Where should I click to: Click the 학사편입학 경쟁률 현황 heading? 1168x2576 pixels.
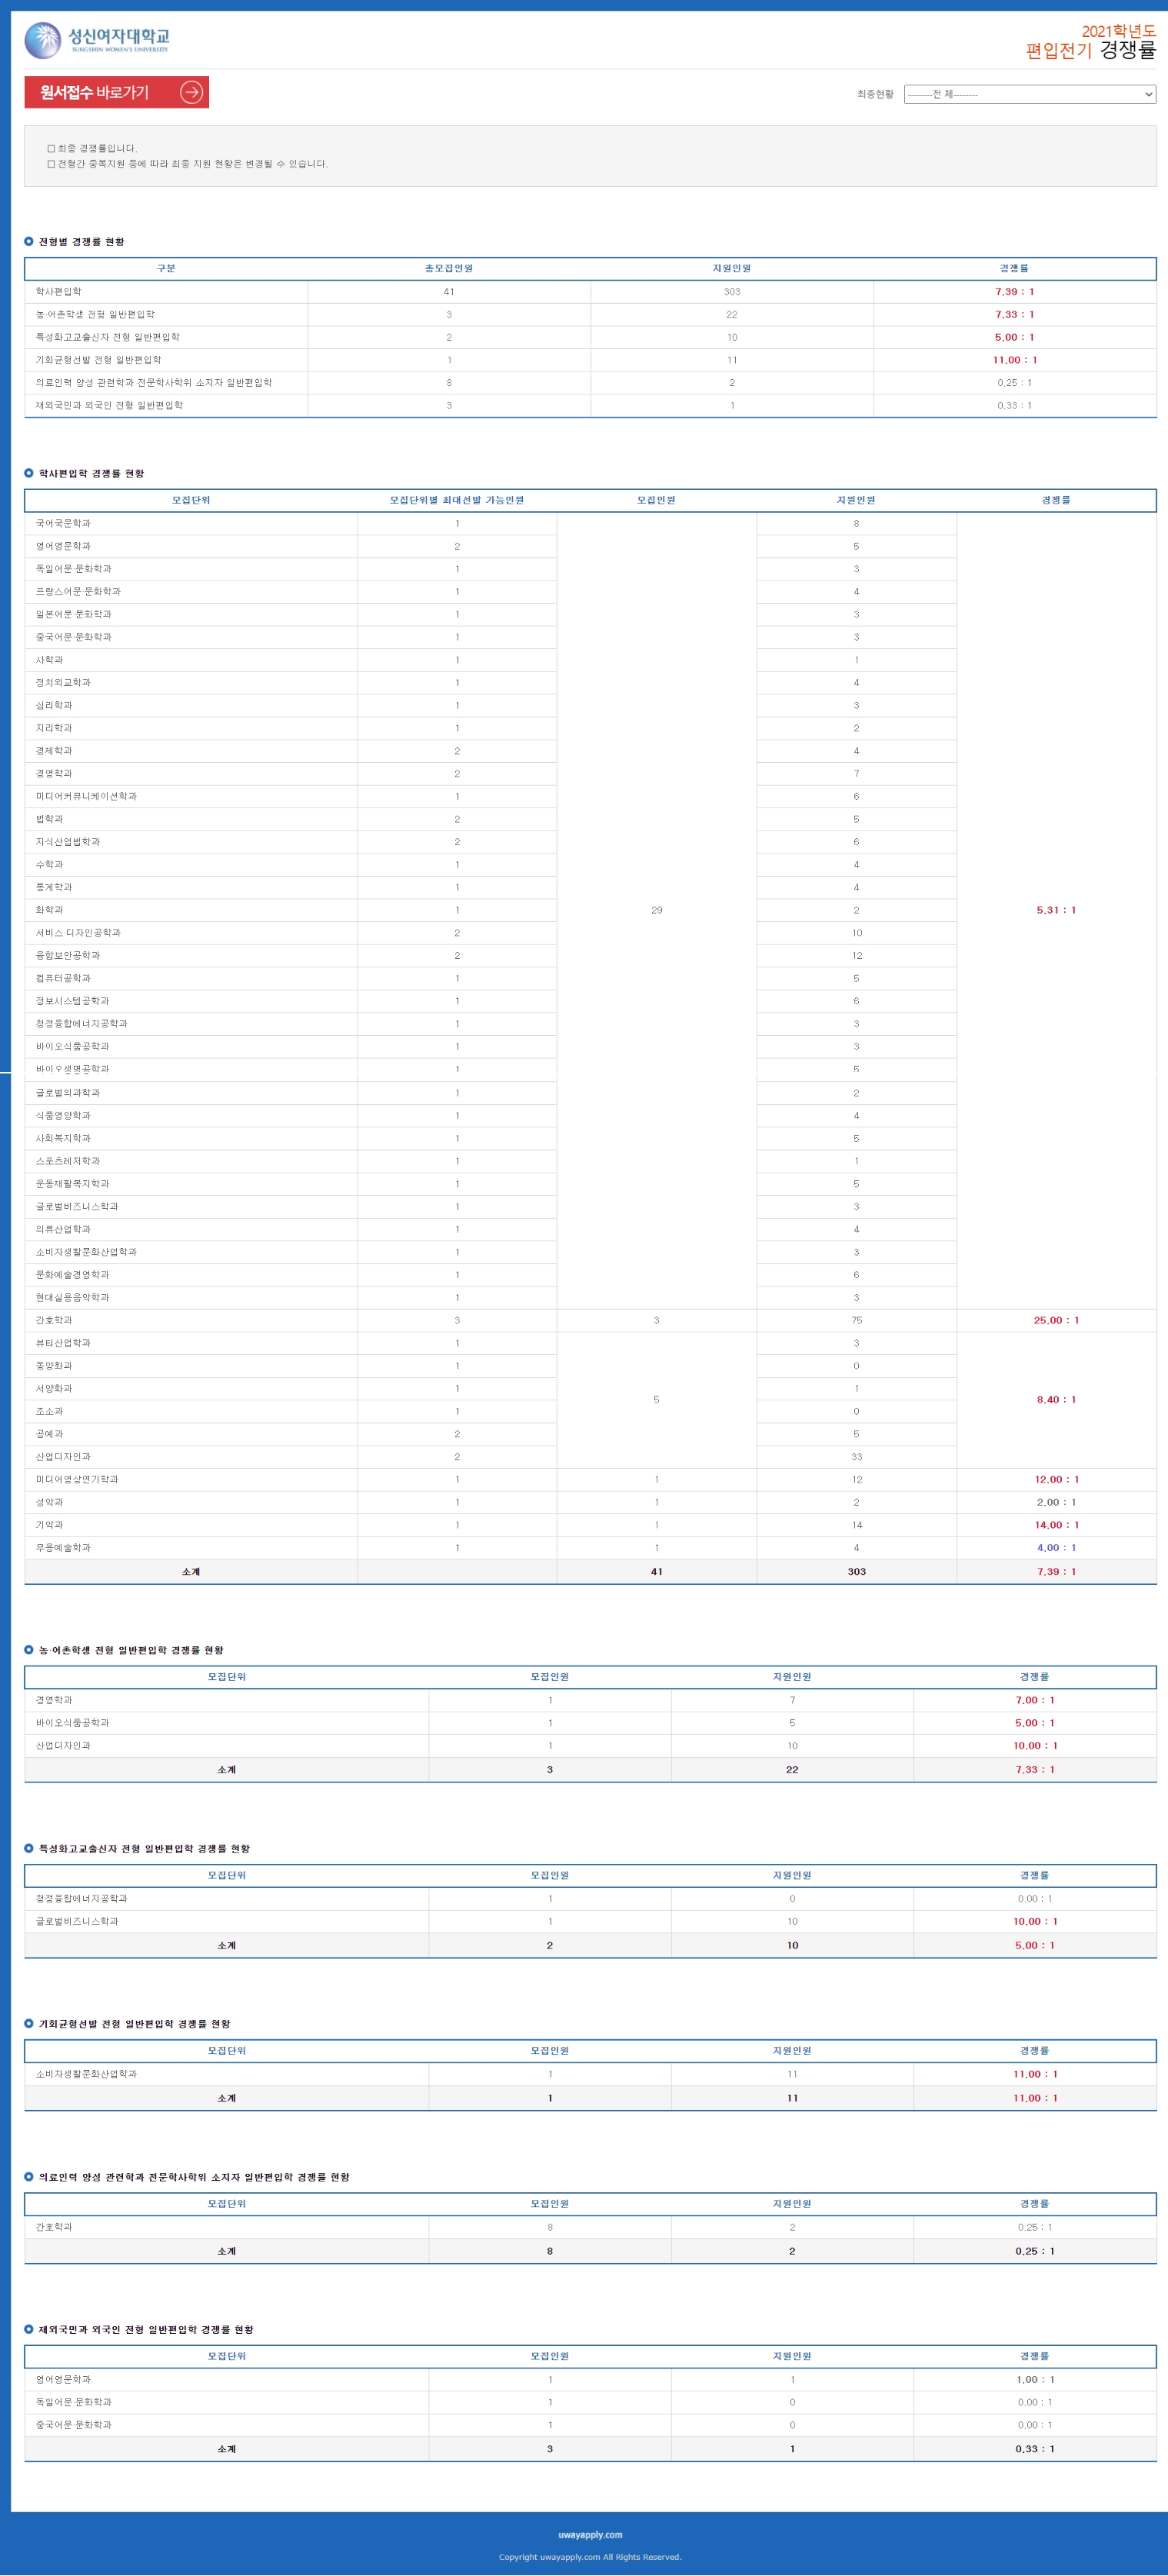click(x=92, y=473)
